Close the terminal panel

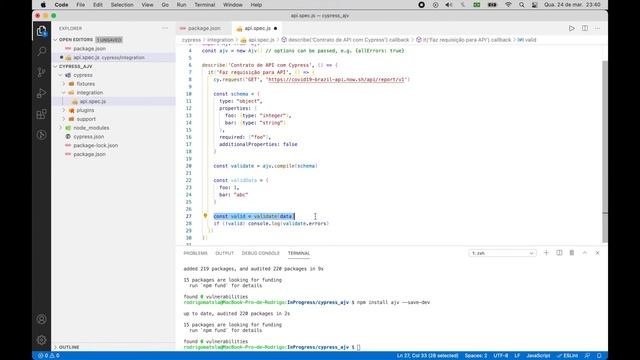tap(598, 253)
